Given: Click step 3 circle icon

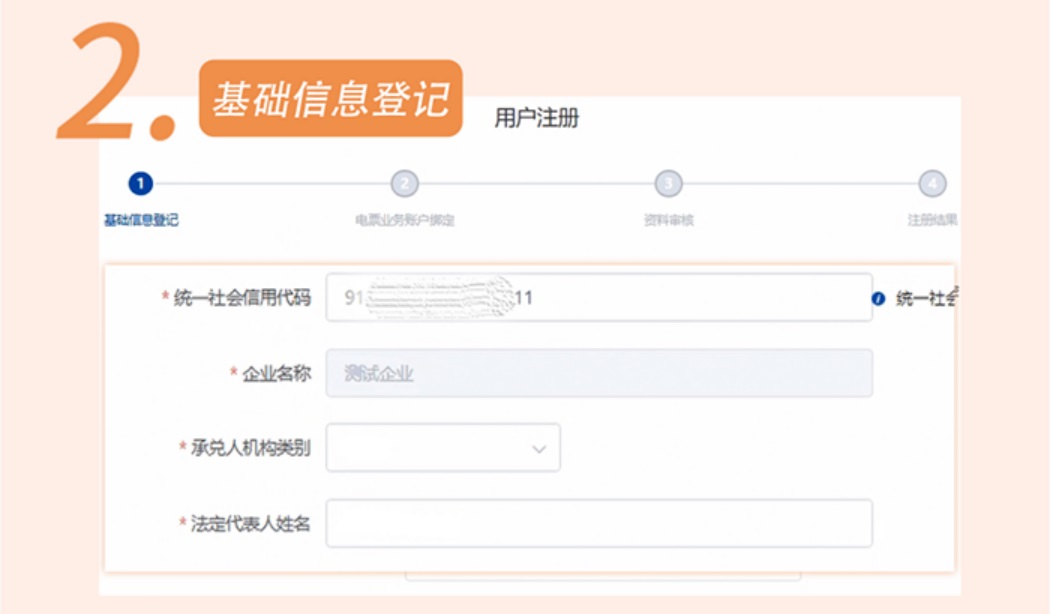Looking at the screenshot, I should (x=668, y=183).
